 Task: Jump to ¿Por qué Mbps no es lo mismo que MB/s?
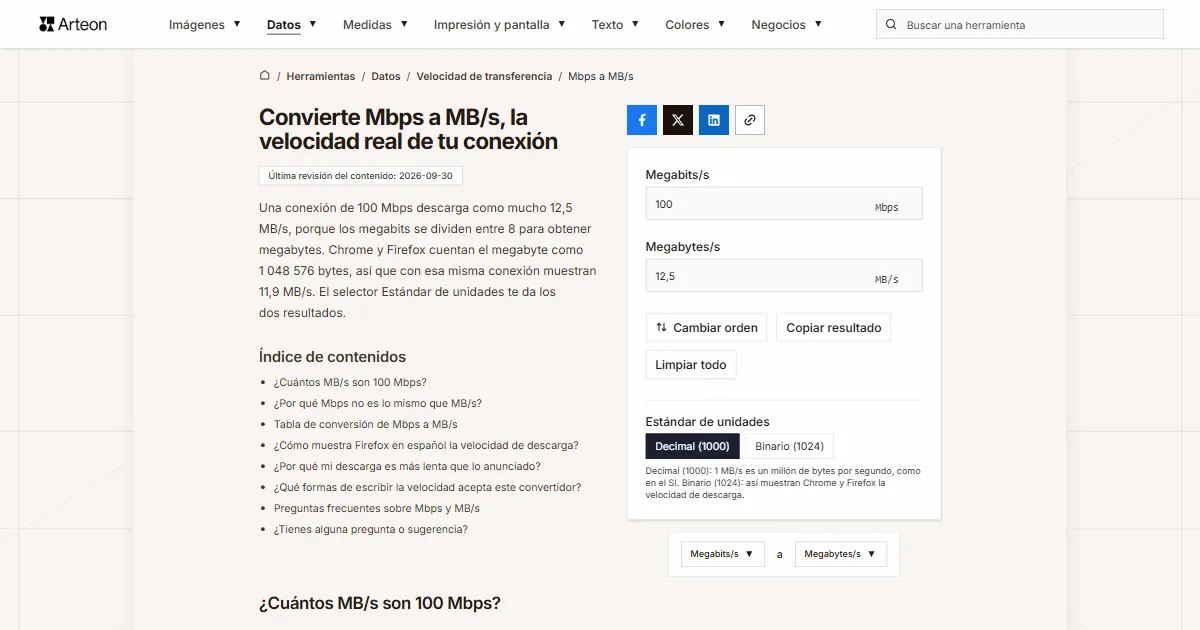click(x=378, y=403)
